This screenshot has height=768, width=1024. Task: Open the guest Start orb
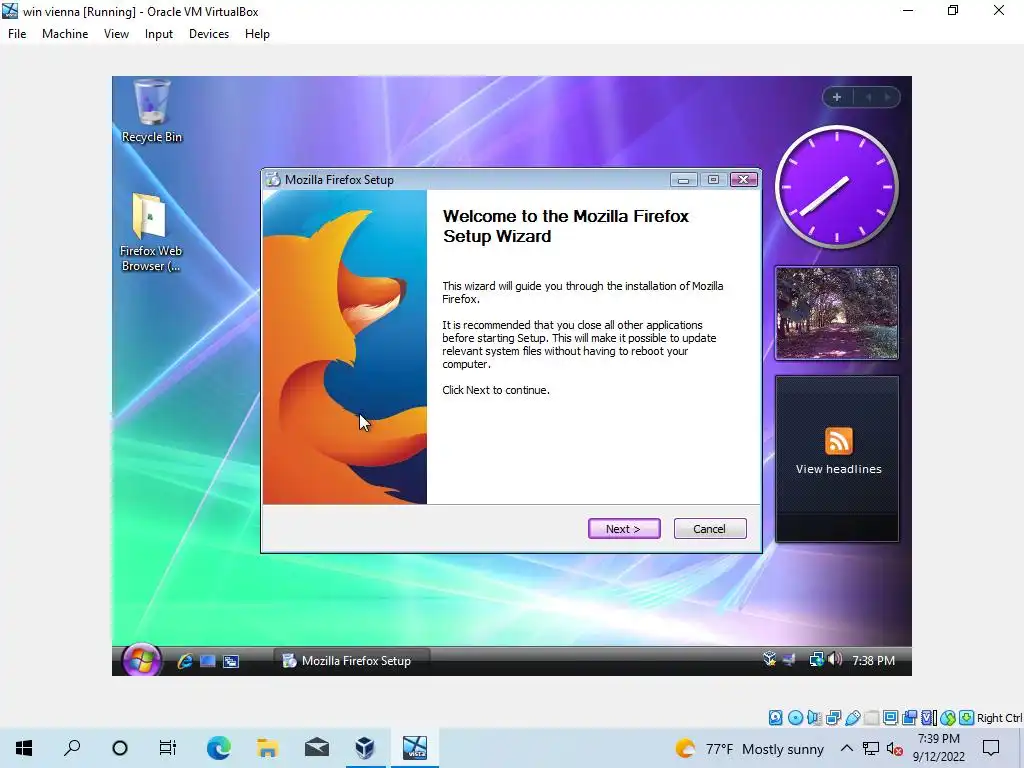pos(141,660)
